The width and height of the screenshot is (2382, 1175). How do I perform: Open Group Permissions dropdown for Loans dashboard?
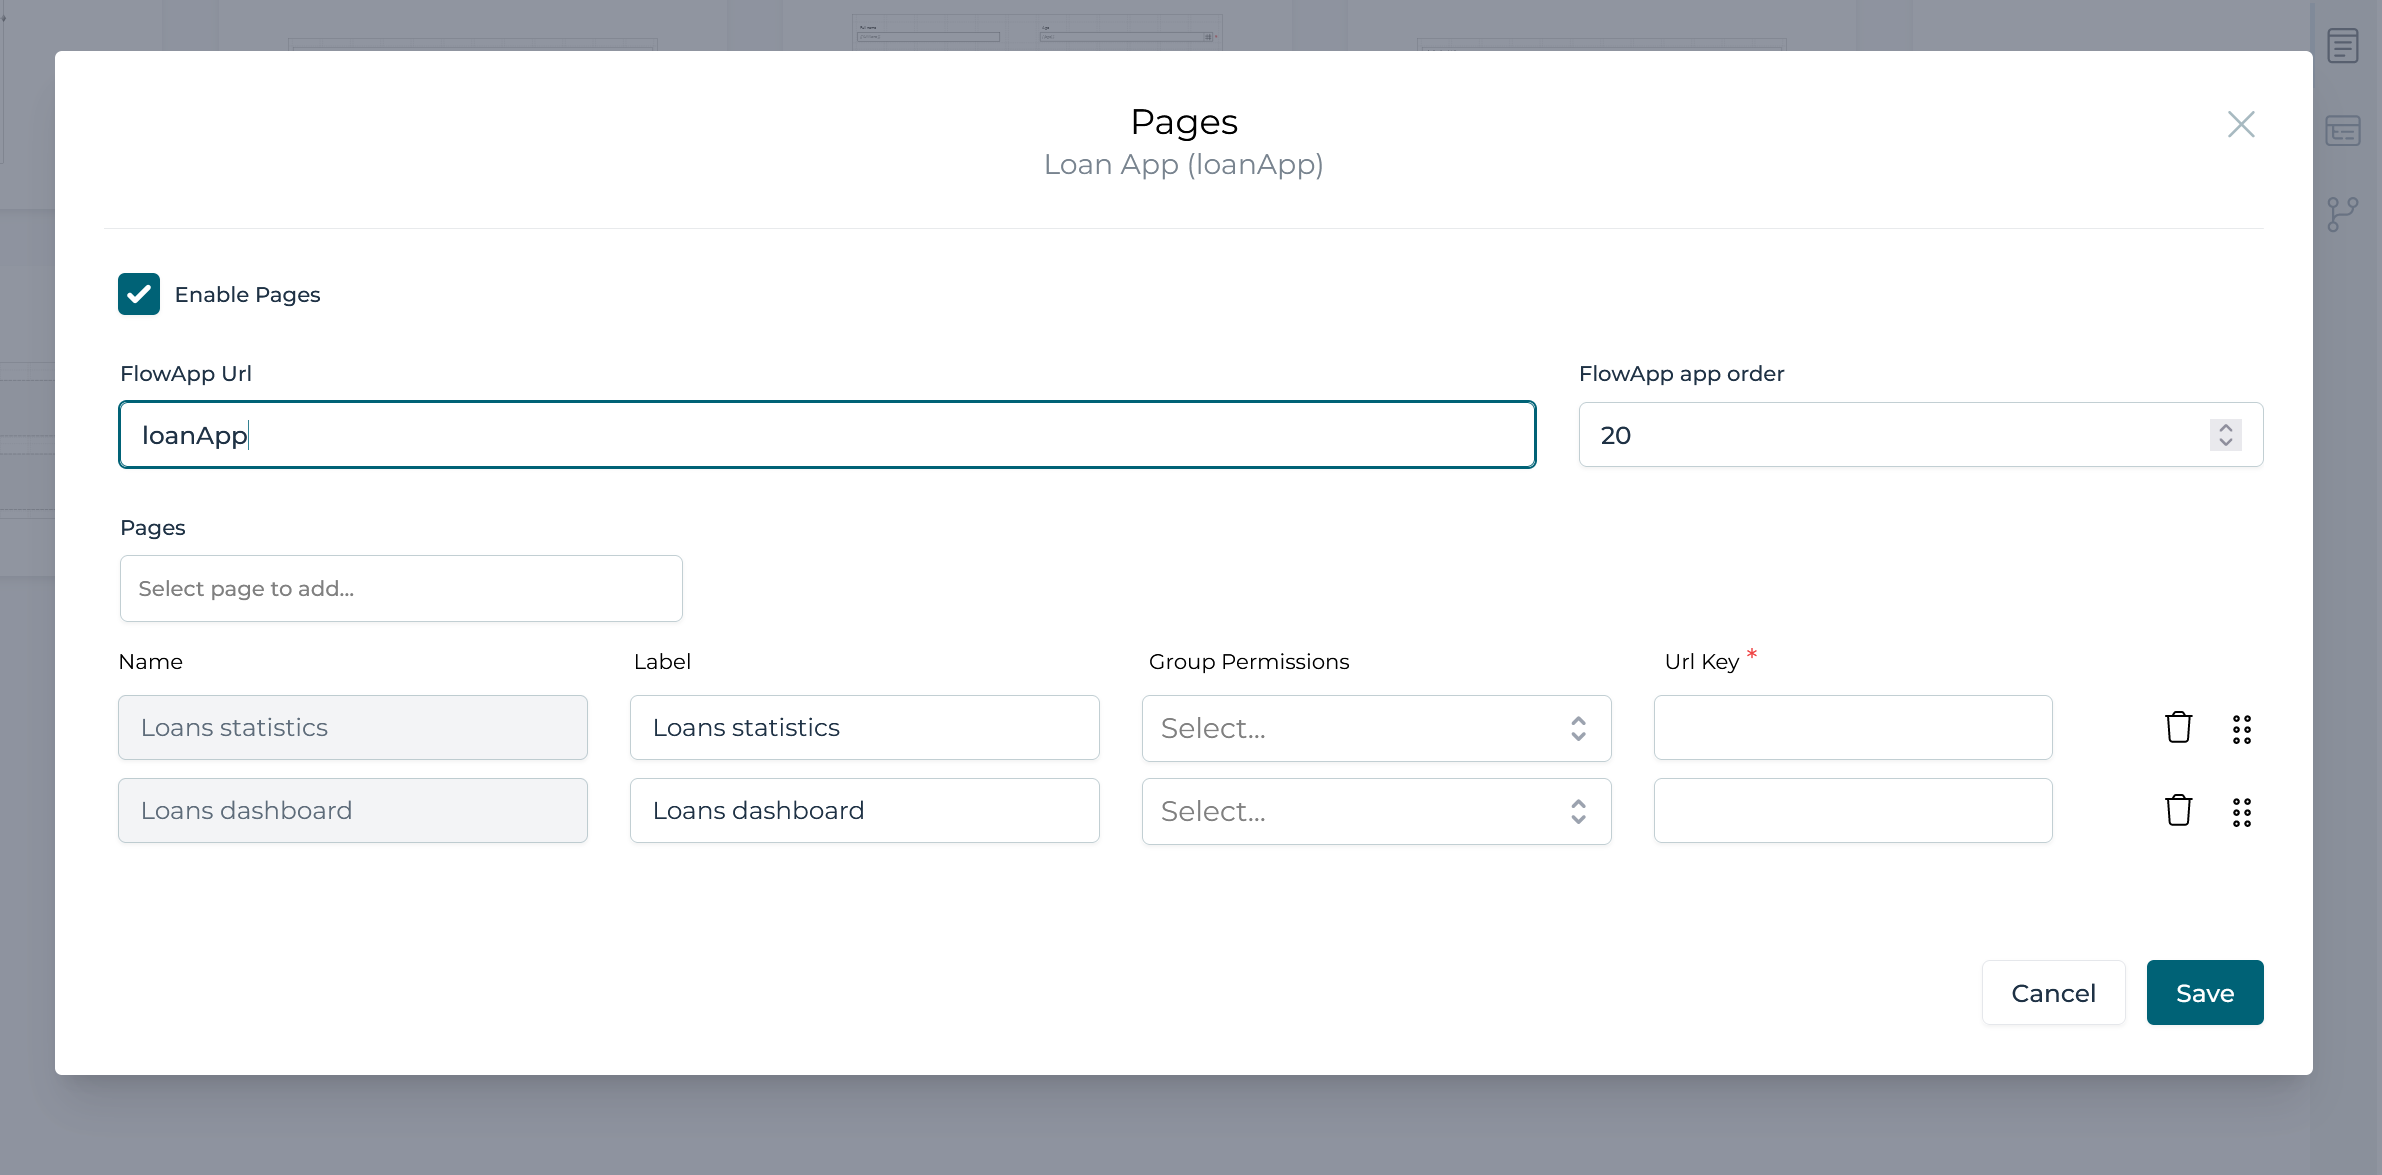(x=1375, y=811)
